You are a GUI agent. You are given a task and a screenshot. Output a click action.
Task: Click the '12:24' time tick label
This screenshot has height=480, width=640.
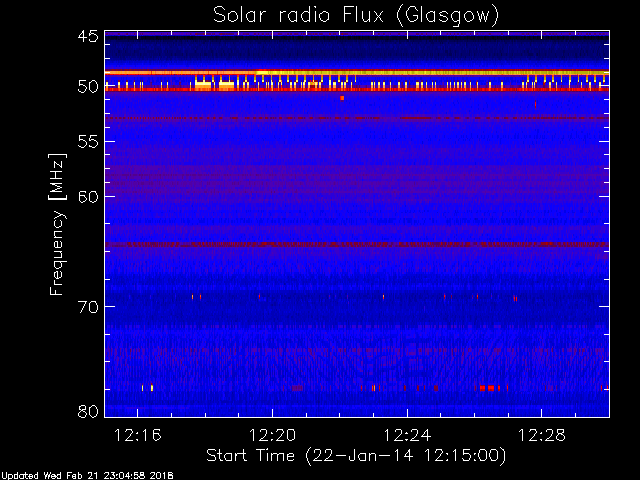[407, 436]
